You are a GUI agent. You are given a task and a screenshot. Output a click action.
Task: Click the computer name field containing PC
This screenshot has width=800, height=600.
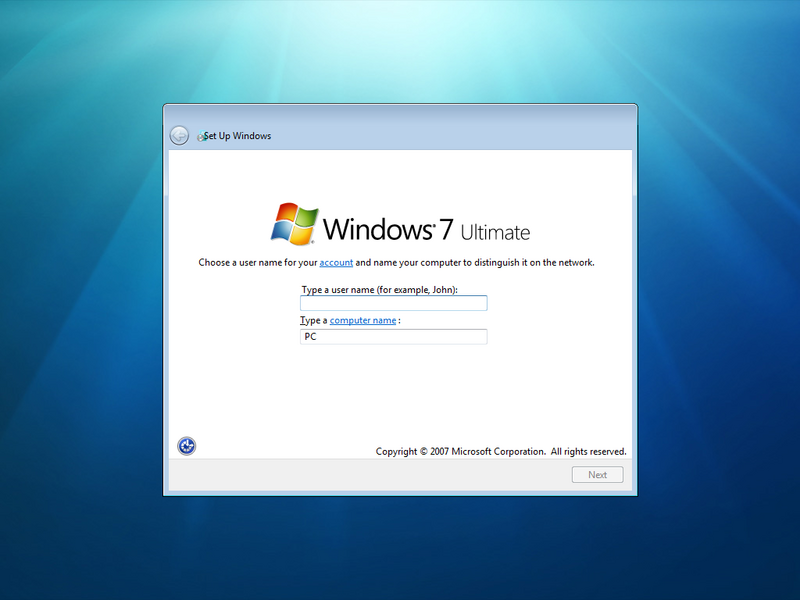click(393, 337)
